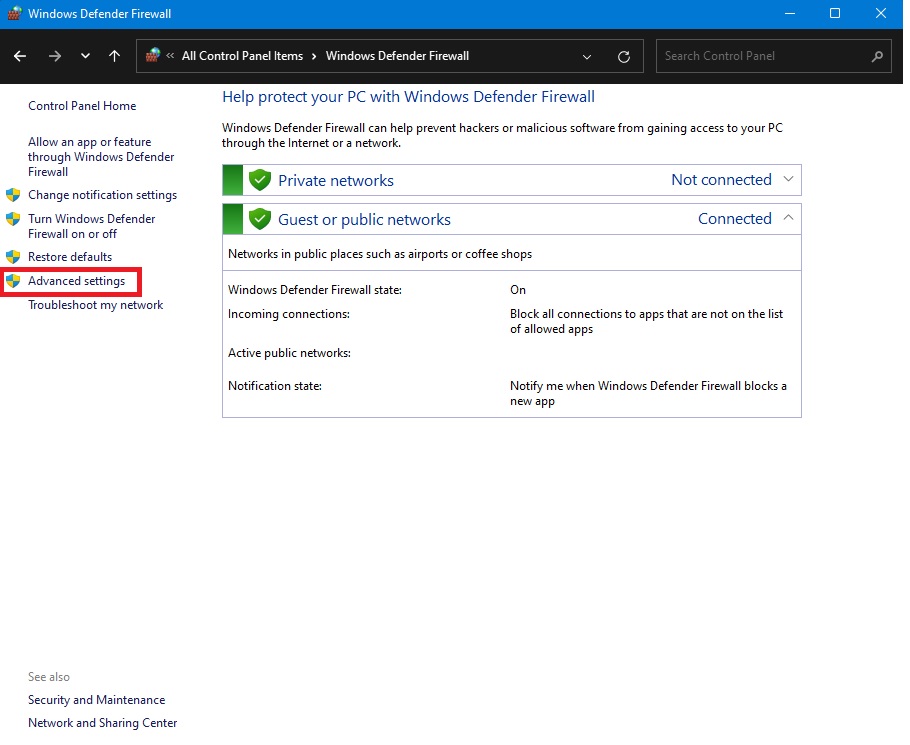Click the Back navigation arrow
The height and width of the screenshot is (745, 910).
[x=20, y=56]
